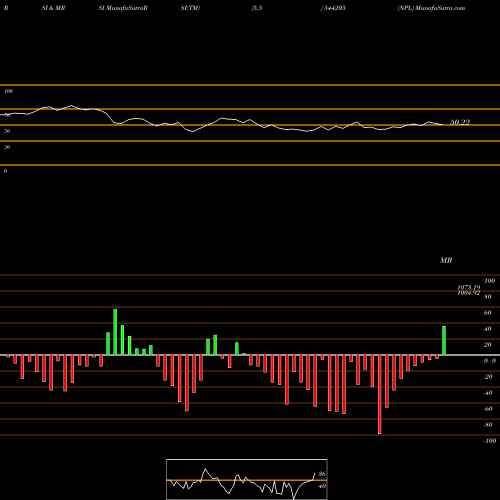The image size is (500, 500).
Task: Click the SI(TM) header label
Action: click(x=190, y=8)
